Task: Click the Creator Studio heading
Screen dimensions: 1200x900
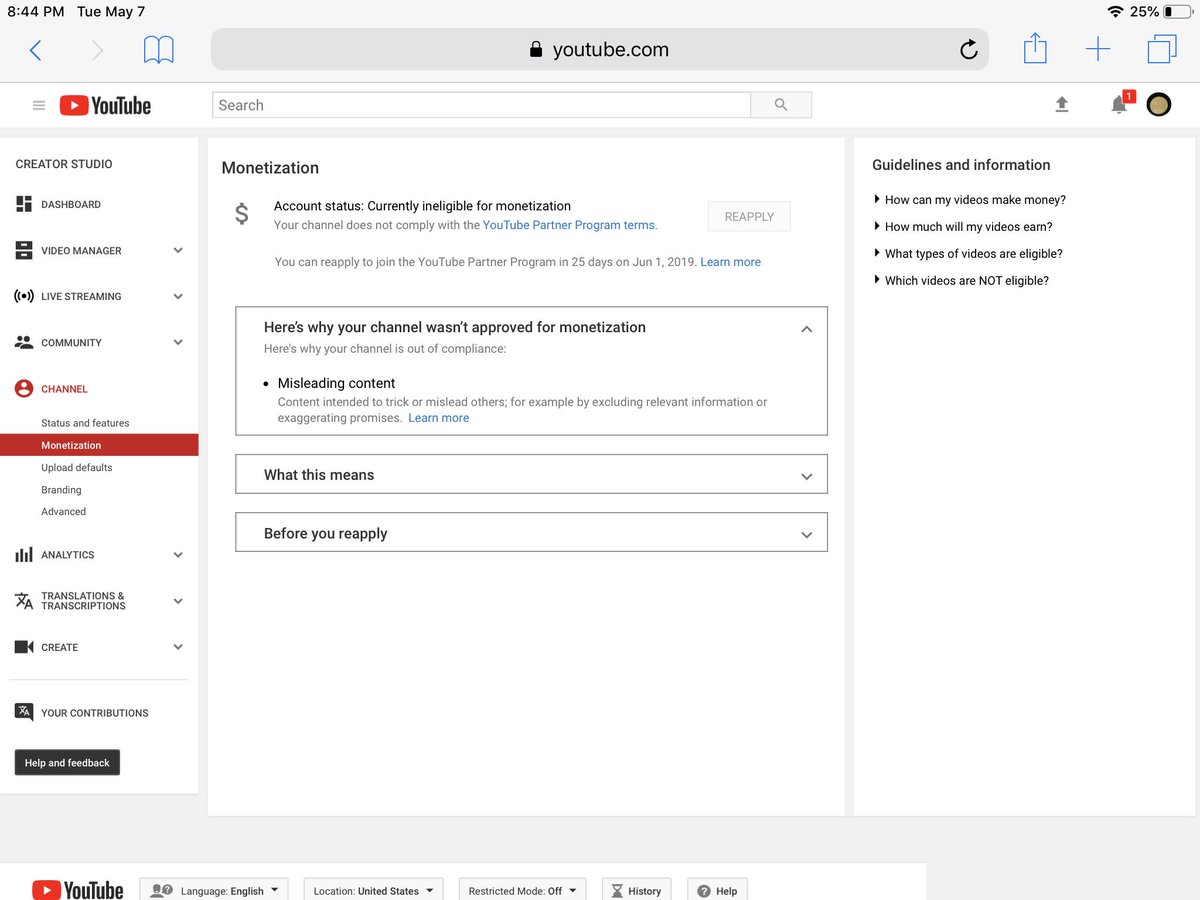Action: (64, 164)
